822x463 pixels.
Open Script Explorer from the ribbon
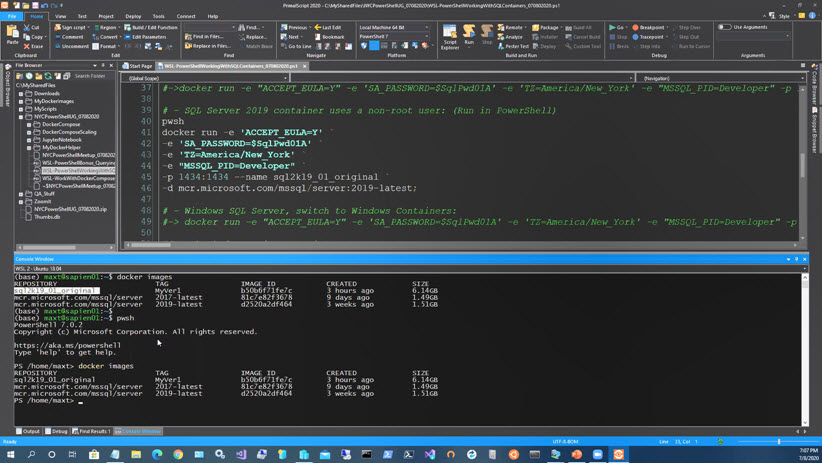[450, 37]
